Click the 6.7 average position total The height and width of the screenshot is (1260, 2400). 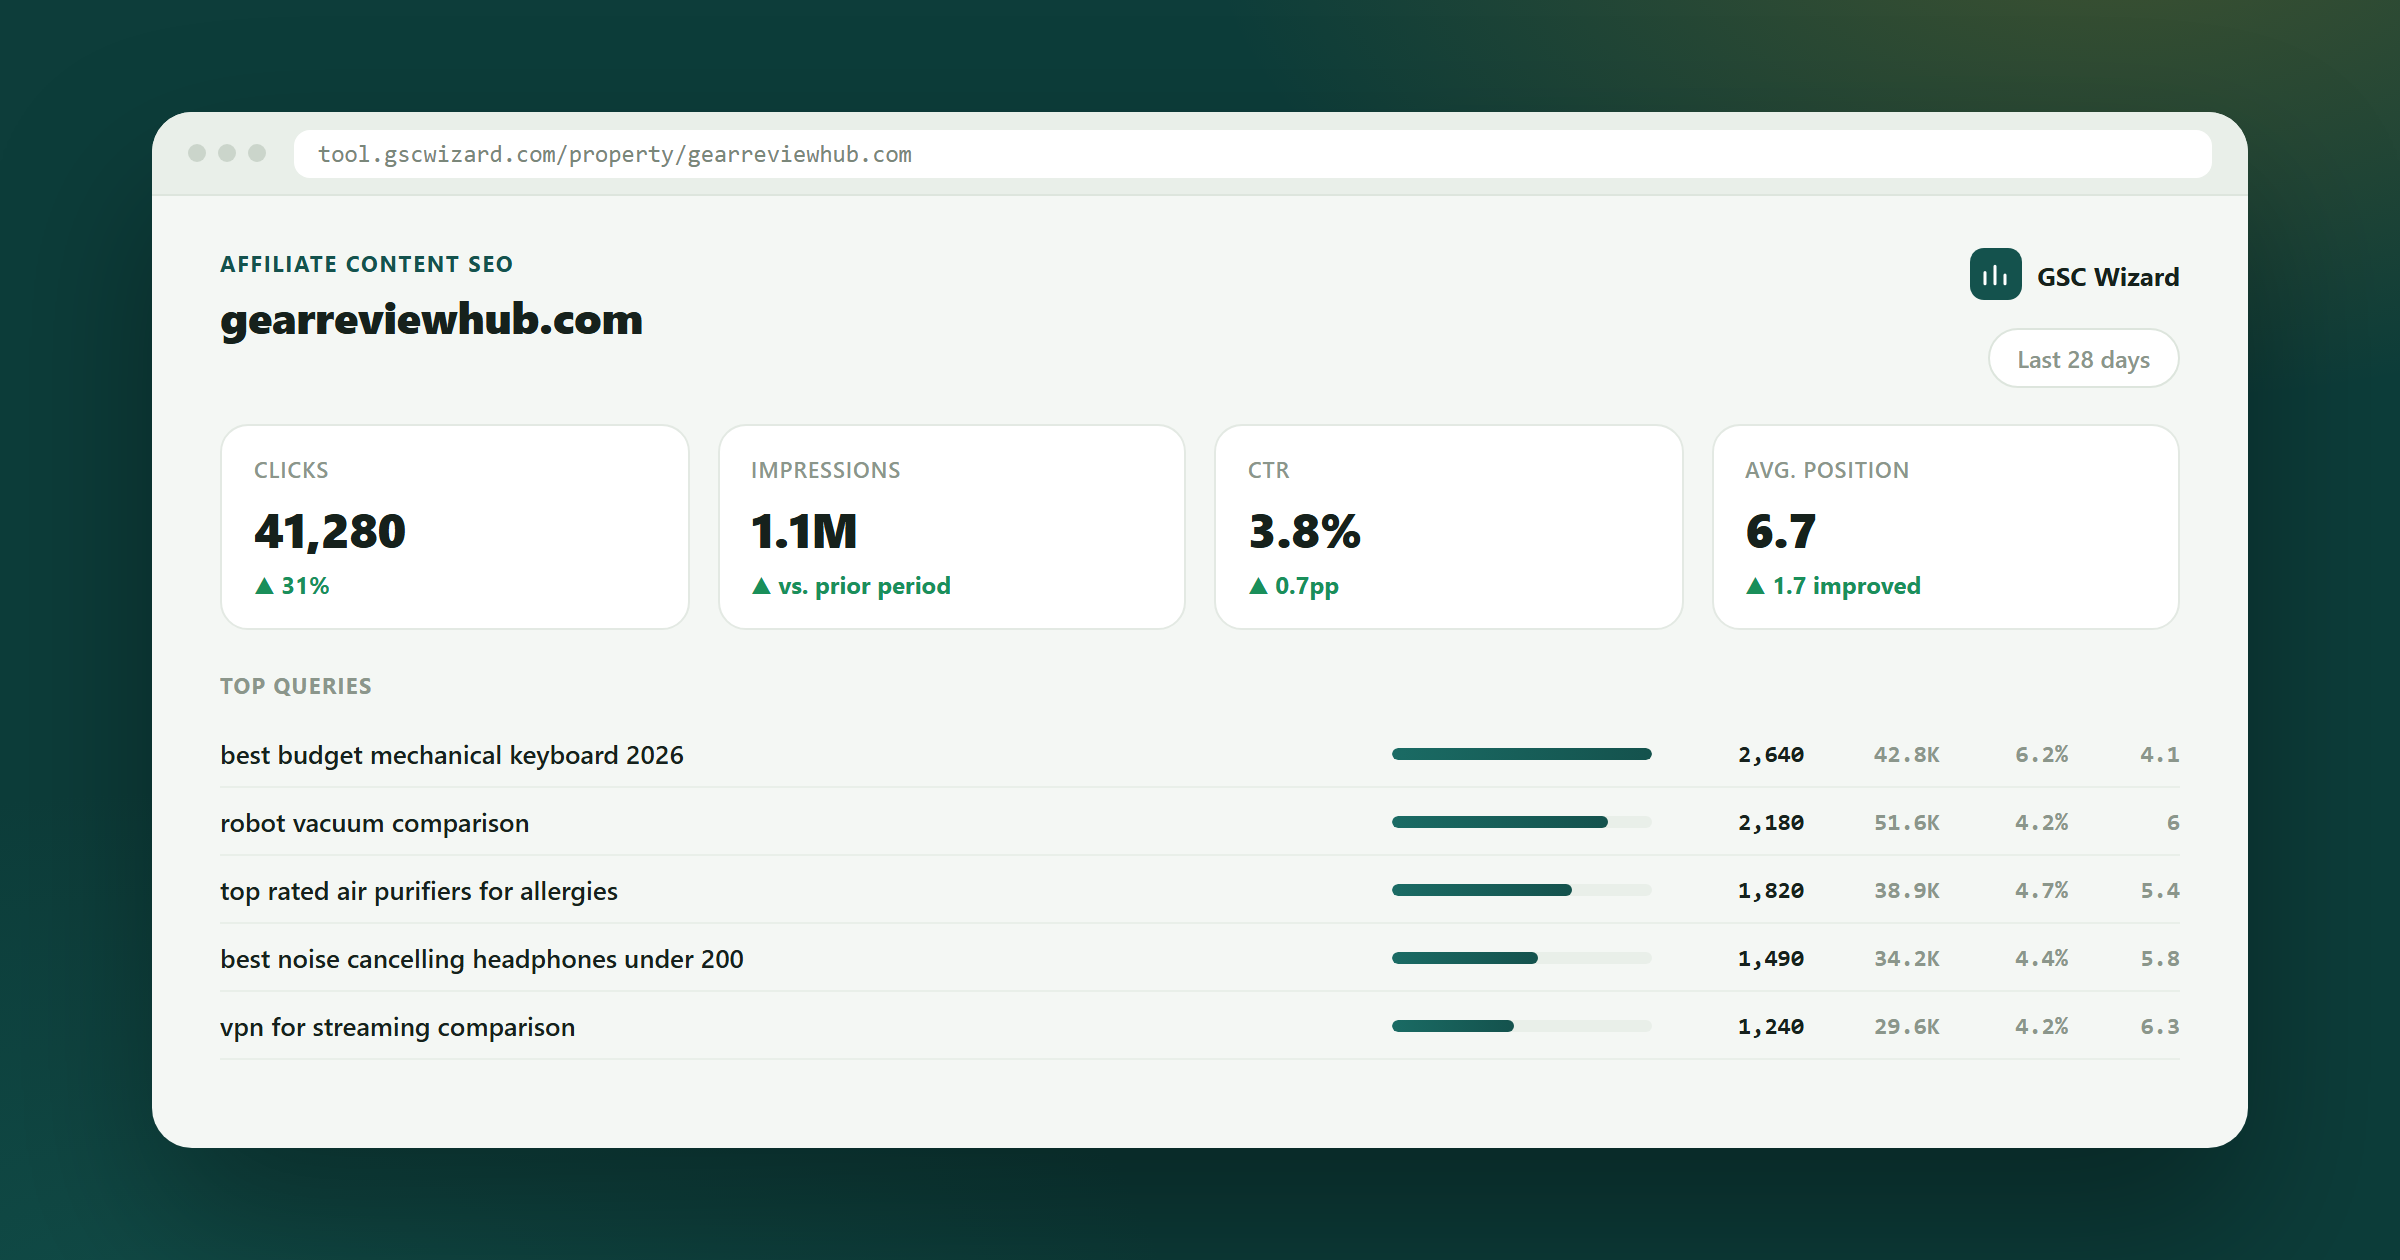(x=1780, y=532)
